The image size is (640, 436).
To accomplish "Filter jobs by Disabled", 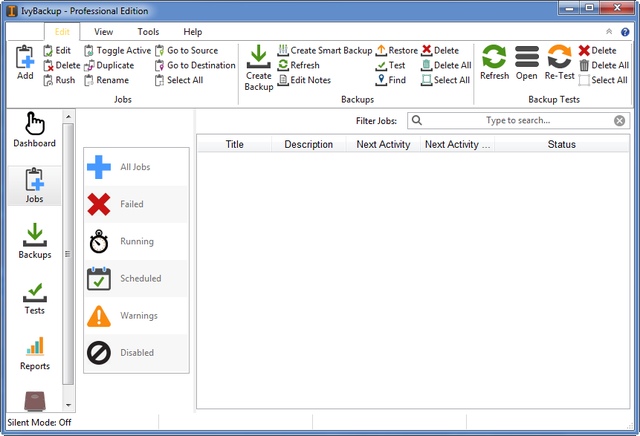I will coord(136,353).
